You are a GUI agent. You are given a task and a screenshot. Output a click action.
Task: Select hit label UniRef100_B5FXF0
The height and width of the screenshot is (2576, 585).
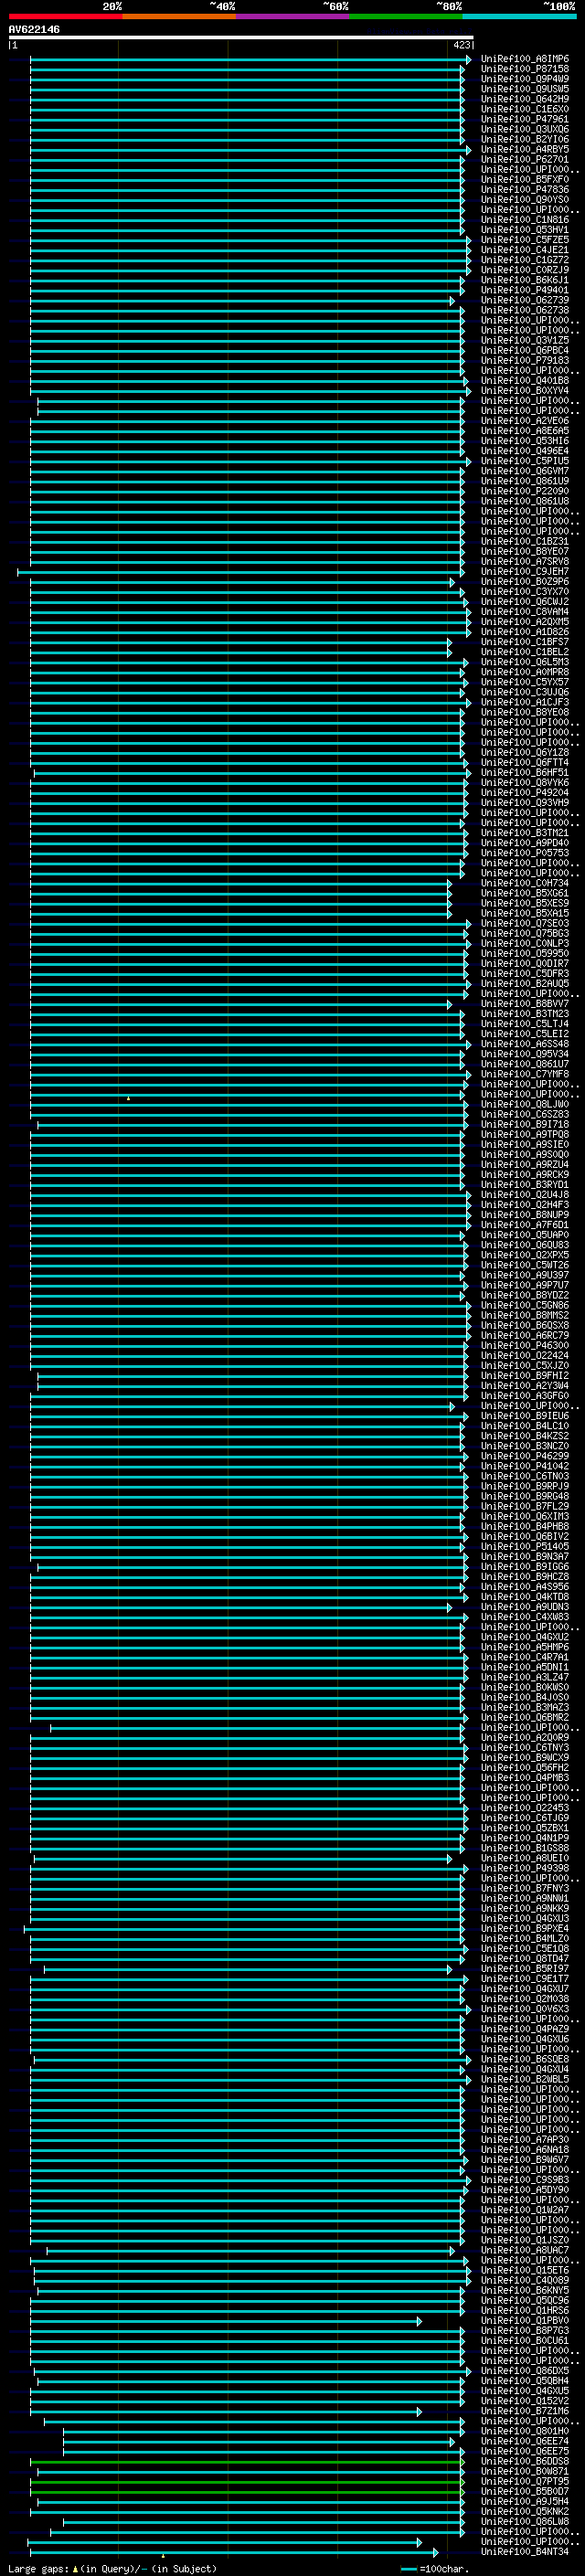525,179
